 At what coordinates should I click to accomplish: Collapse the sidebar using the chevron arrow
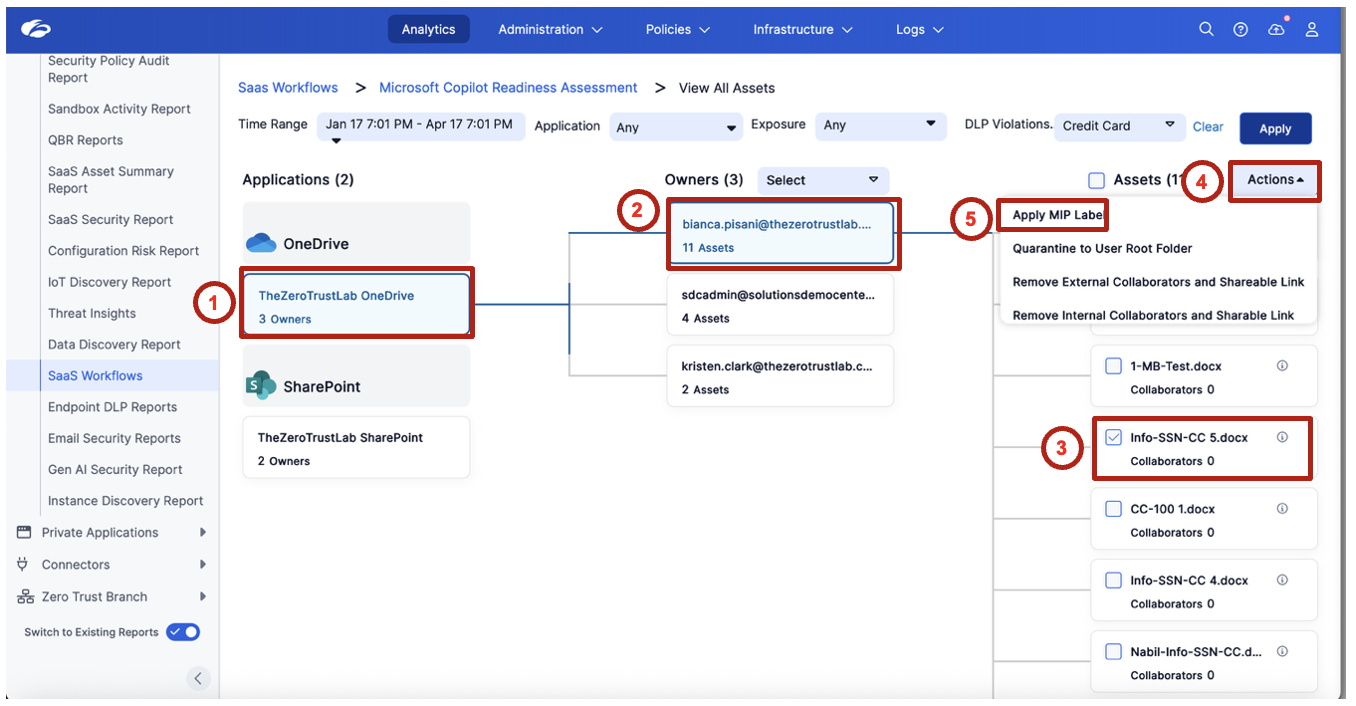pos(198,678)
